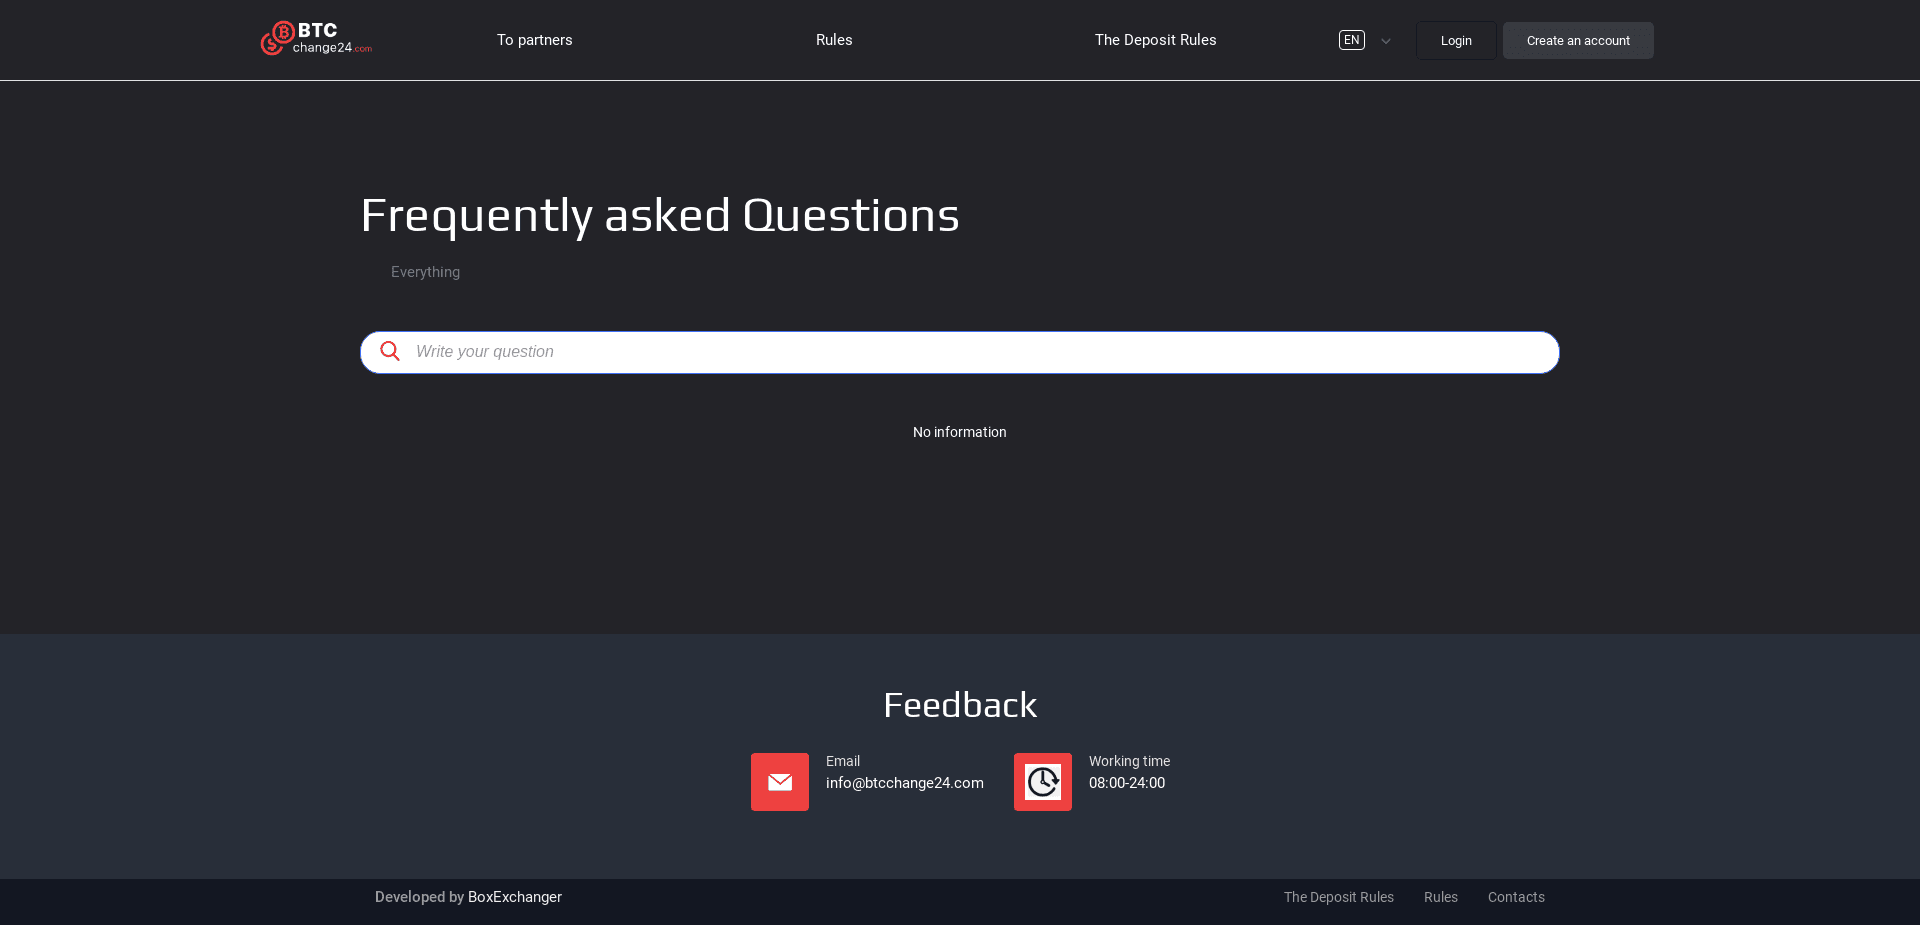Image resolution: width=1920 pixels, height=925 pixels.
Task: Expand the language selector chevron
Action: click(1386, 41)
